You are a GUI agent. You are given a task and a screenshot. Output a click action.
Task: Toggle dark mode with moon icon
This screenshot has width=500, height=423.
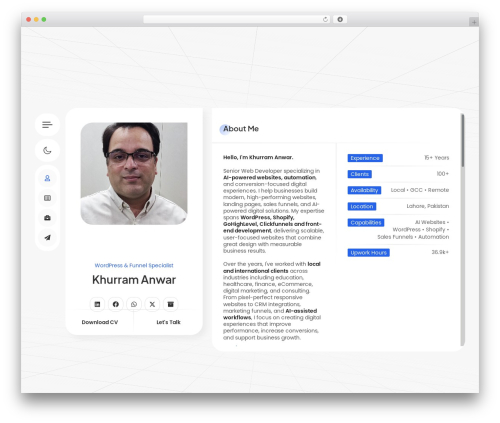(x=47, y=150)
